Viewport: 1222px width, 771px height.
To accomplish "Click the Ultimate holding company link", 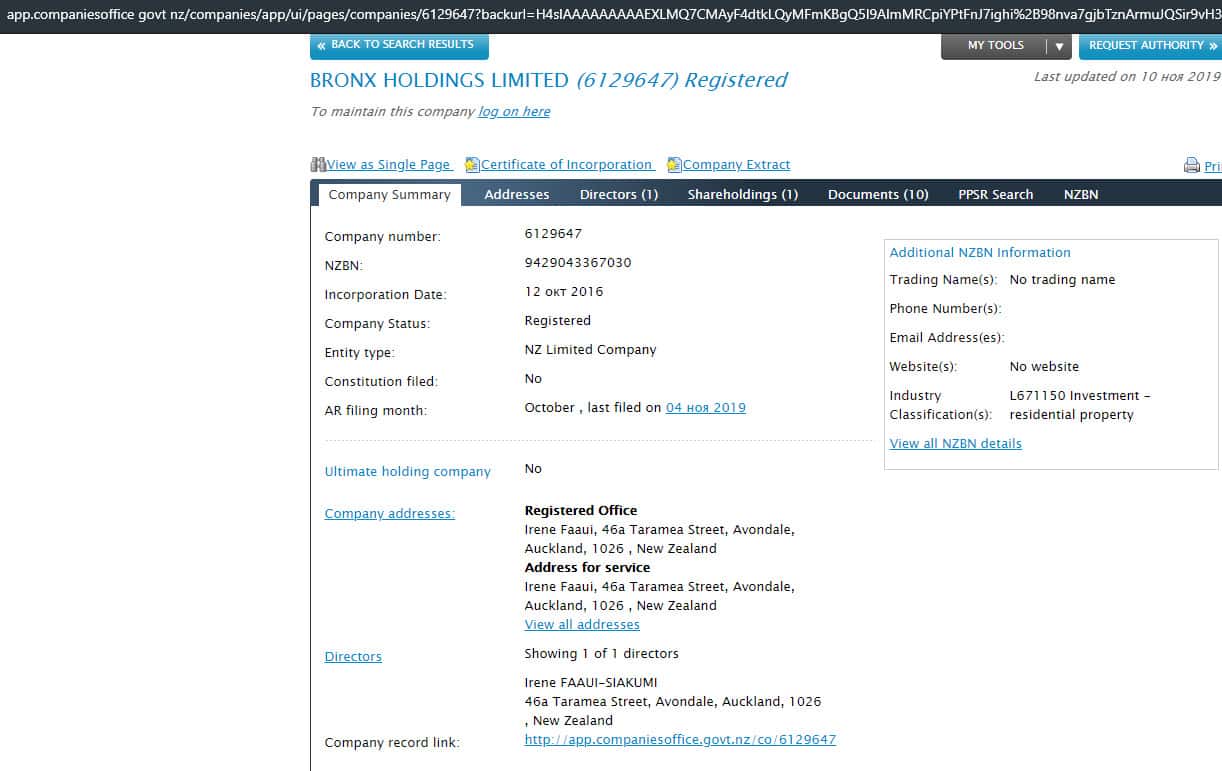I will click(x=408, y=471).
